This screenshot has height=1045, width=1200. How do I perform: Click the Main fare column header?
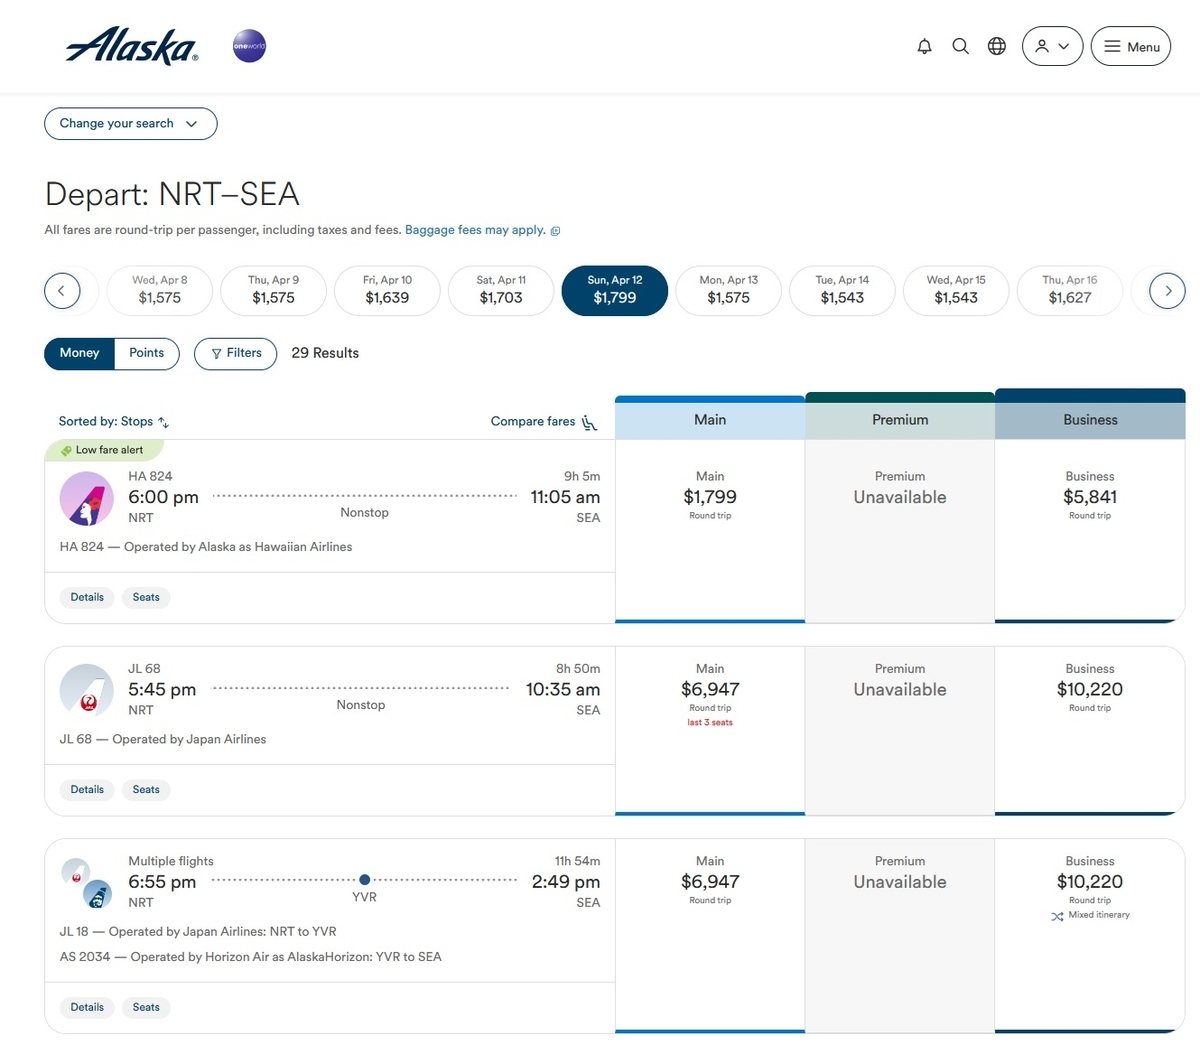[x=710, y=419]
